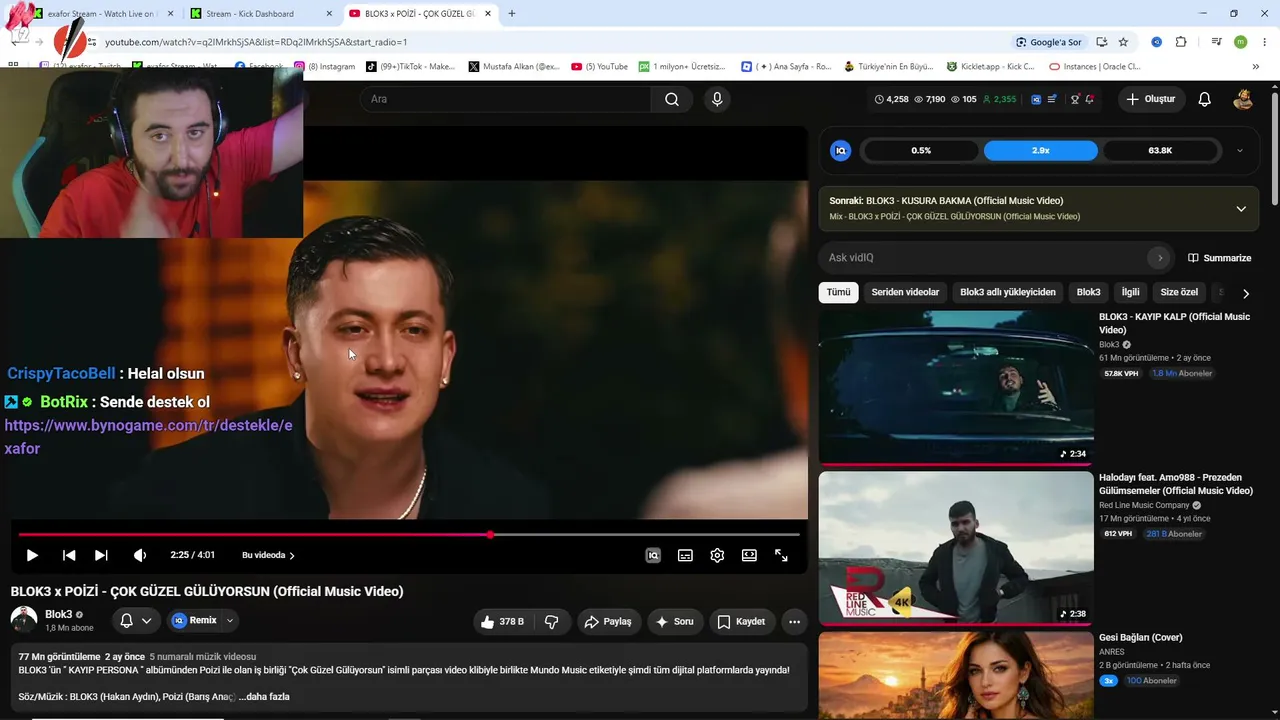Dislike the BLOK3 x POİZİ video

coord(551,621)
